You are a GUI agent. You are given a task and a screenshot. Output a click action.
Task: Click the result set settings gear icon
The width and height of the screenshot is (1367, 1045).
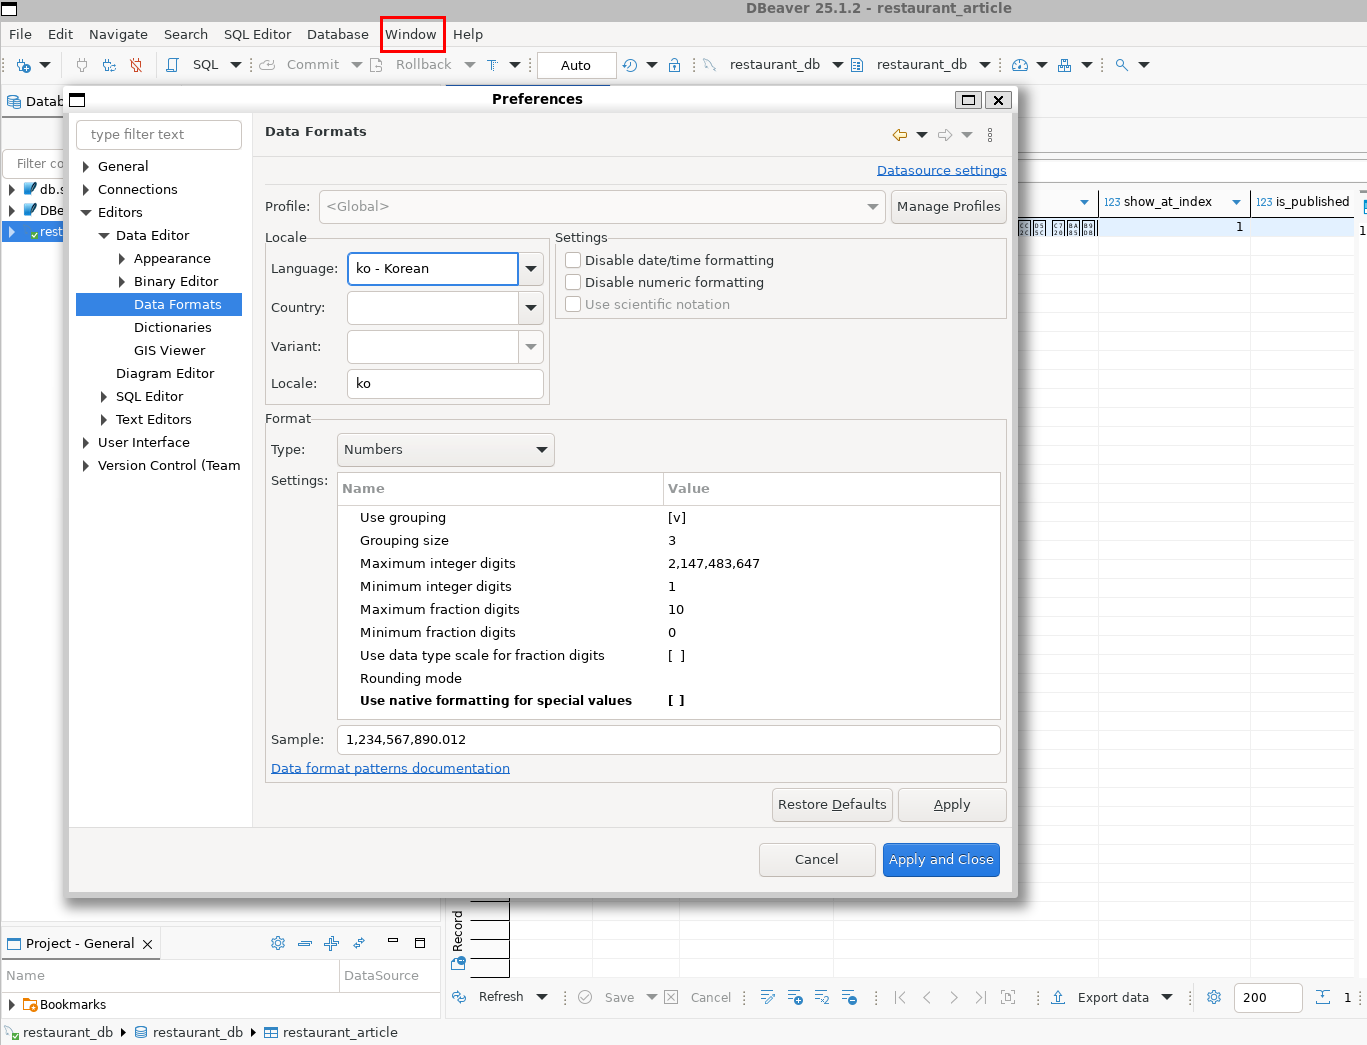tap(1214, 997)
